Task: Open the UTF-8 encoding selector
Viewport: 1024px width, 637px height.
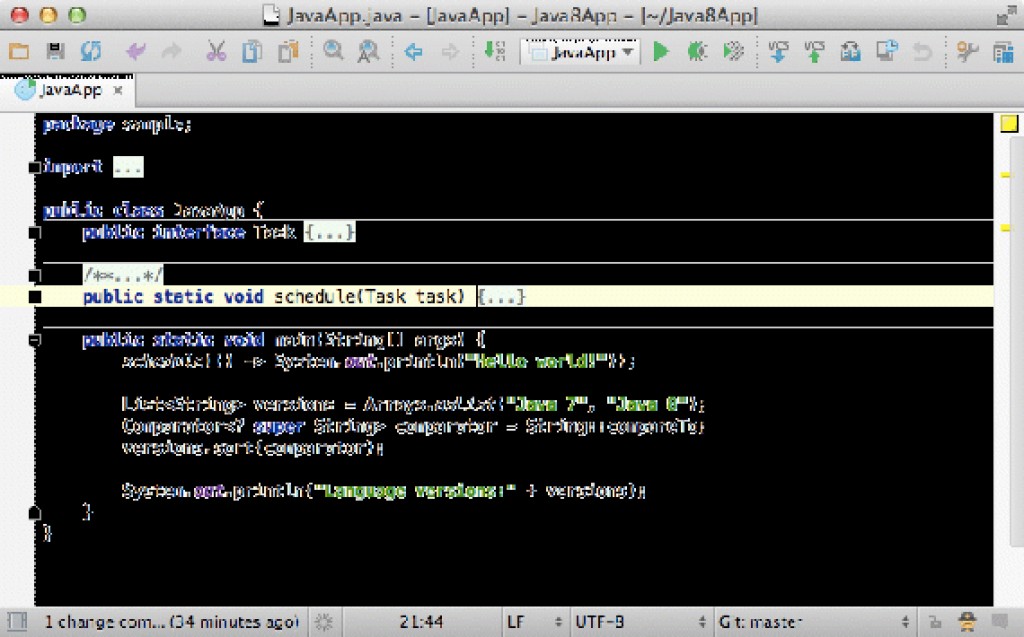Action: 640,621
